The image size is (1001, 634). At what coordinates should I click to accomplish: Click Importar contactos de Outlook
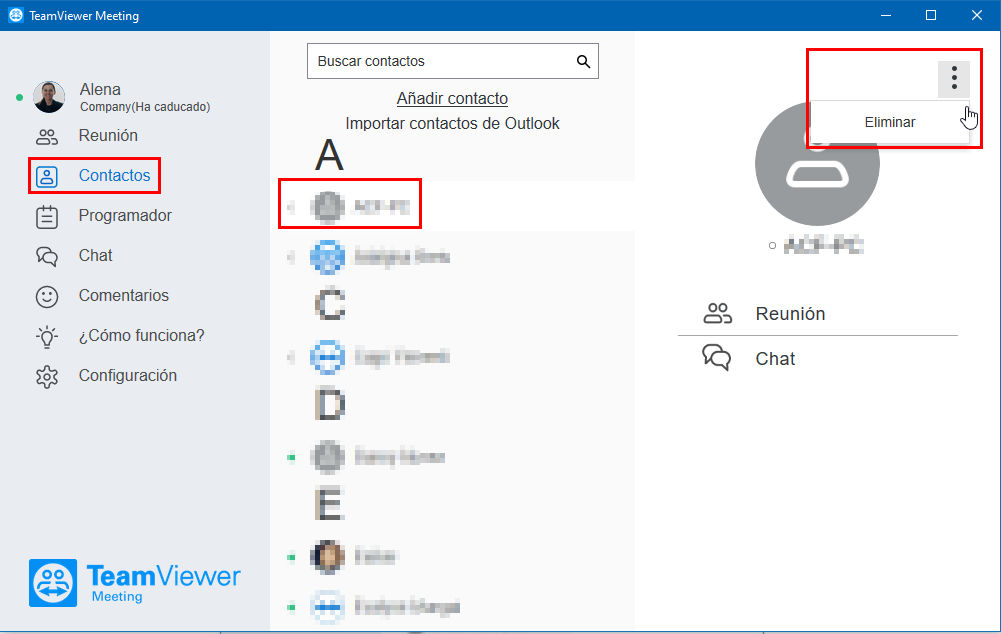pos(452,123)
